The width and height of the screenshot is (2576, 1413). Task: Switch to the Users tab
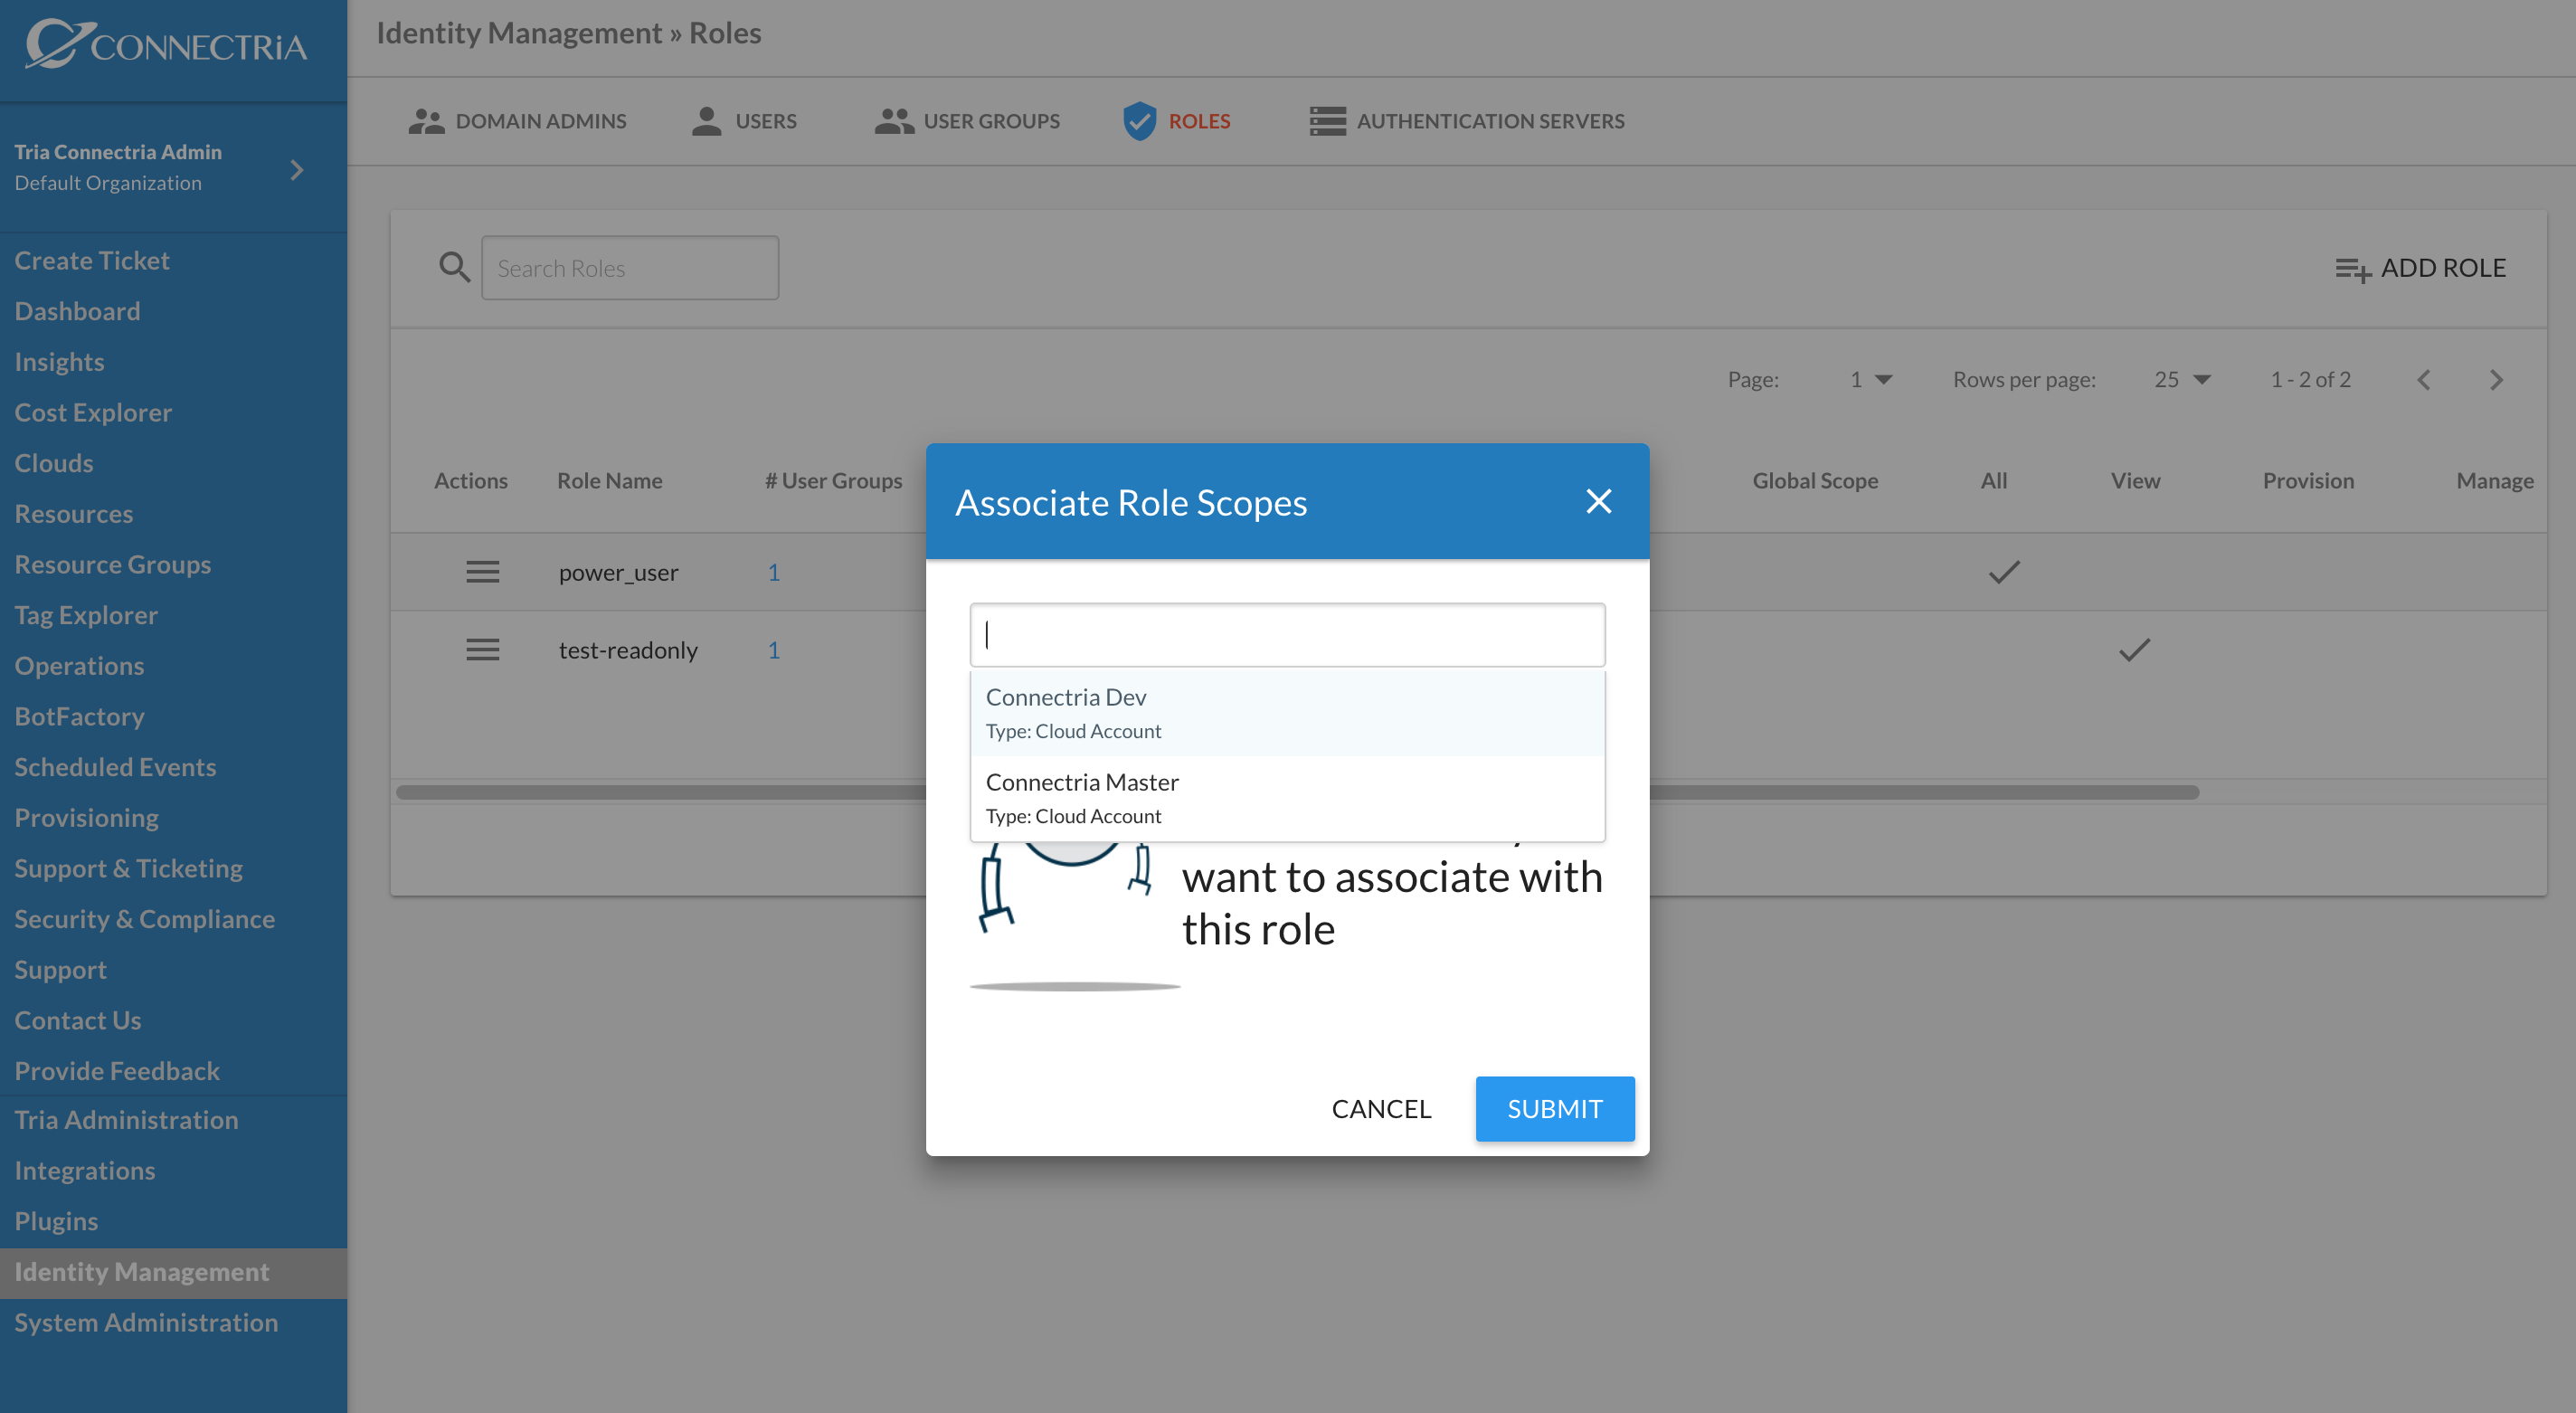point(744,121)
